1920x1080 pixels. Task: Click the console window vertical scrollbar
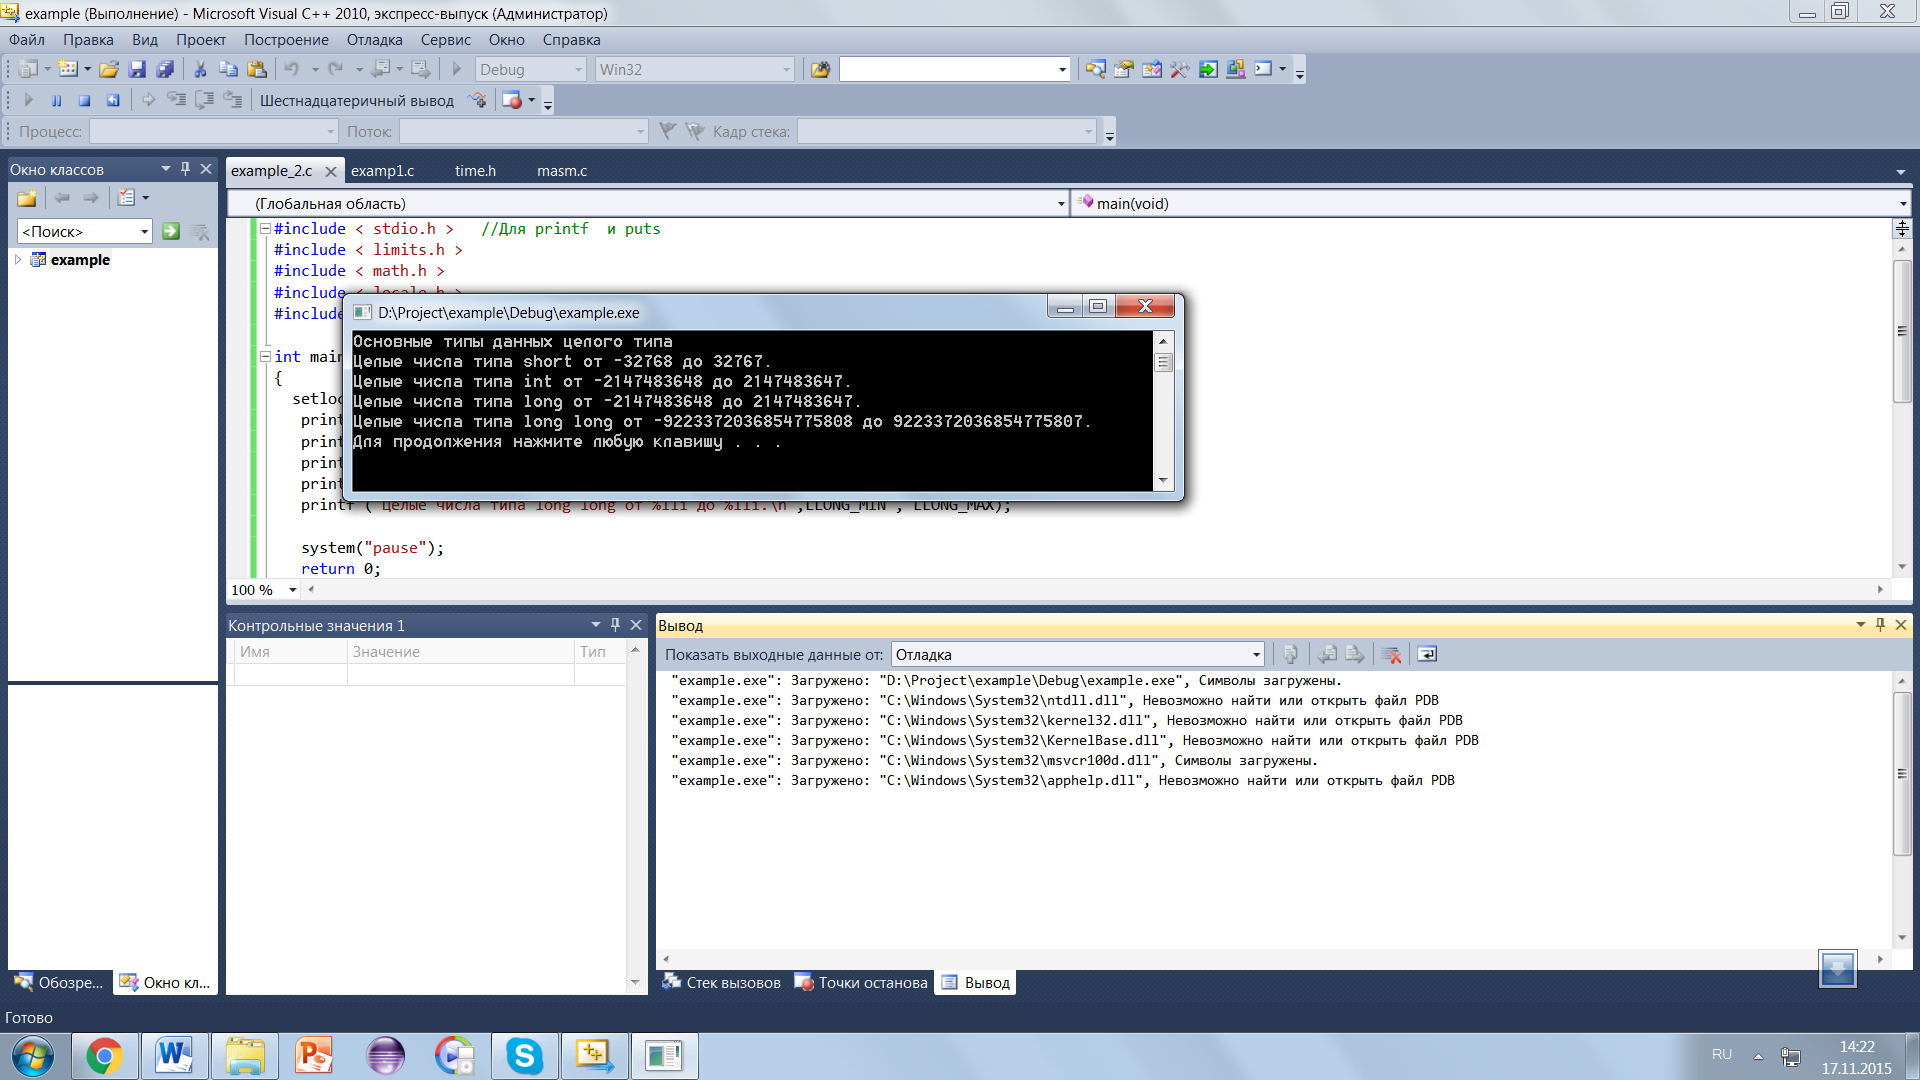click(x=1163, y=411)
